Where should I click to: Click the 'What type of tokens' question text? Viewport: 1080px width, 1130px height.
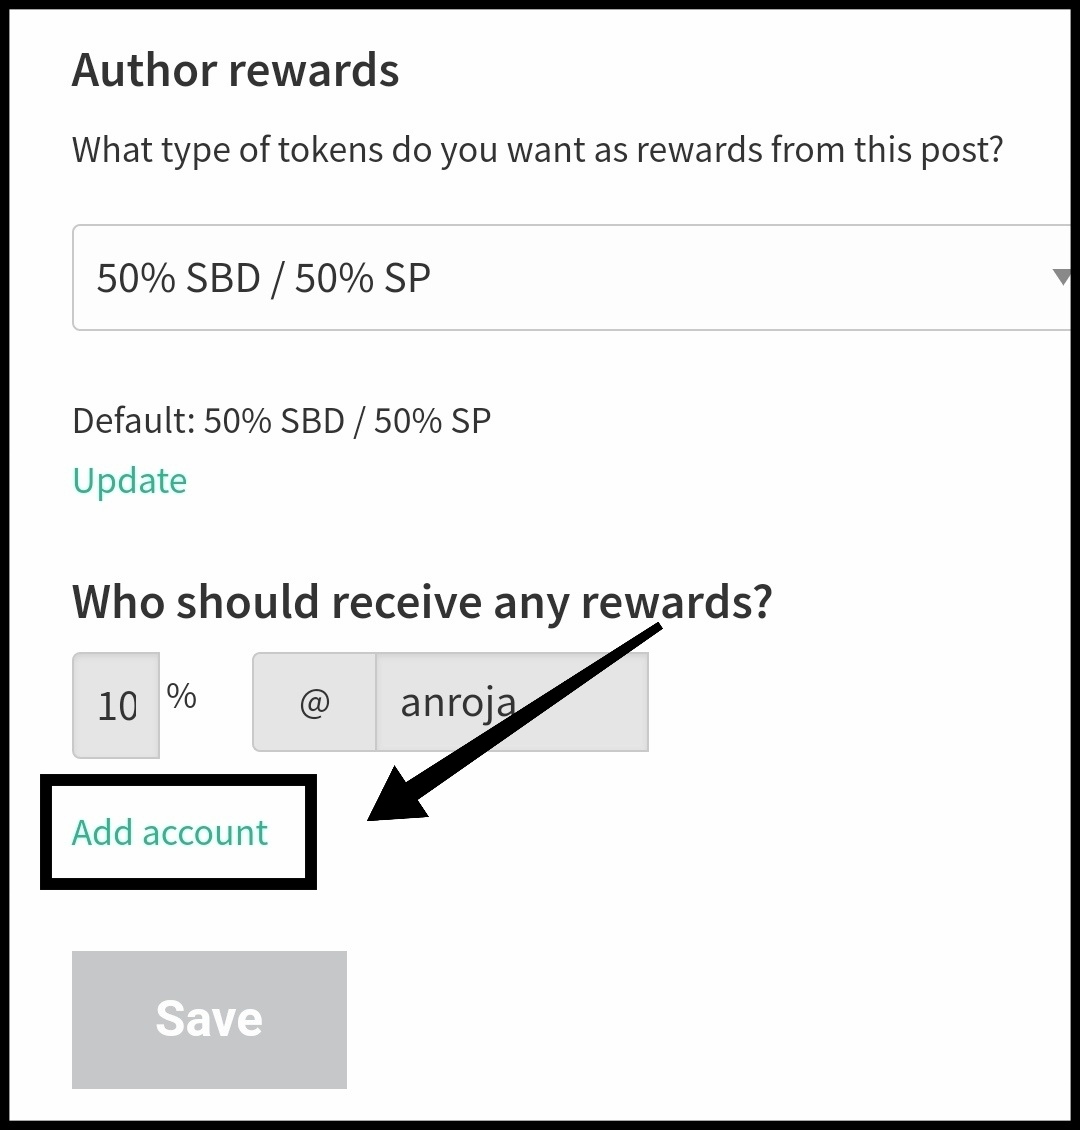click(x=537, y=151)
